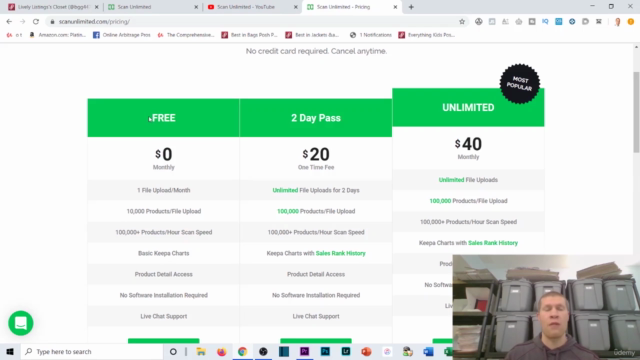Screen dimensions: 640x360
Task: Open the Online Arbitrage Pros bookmark
Action: (122, 35)
